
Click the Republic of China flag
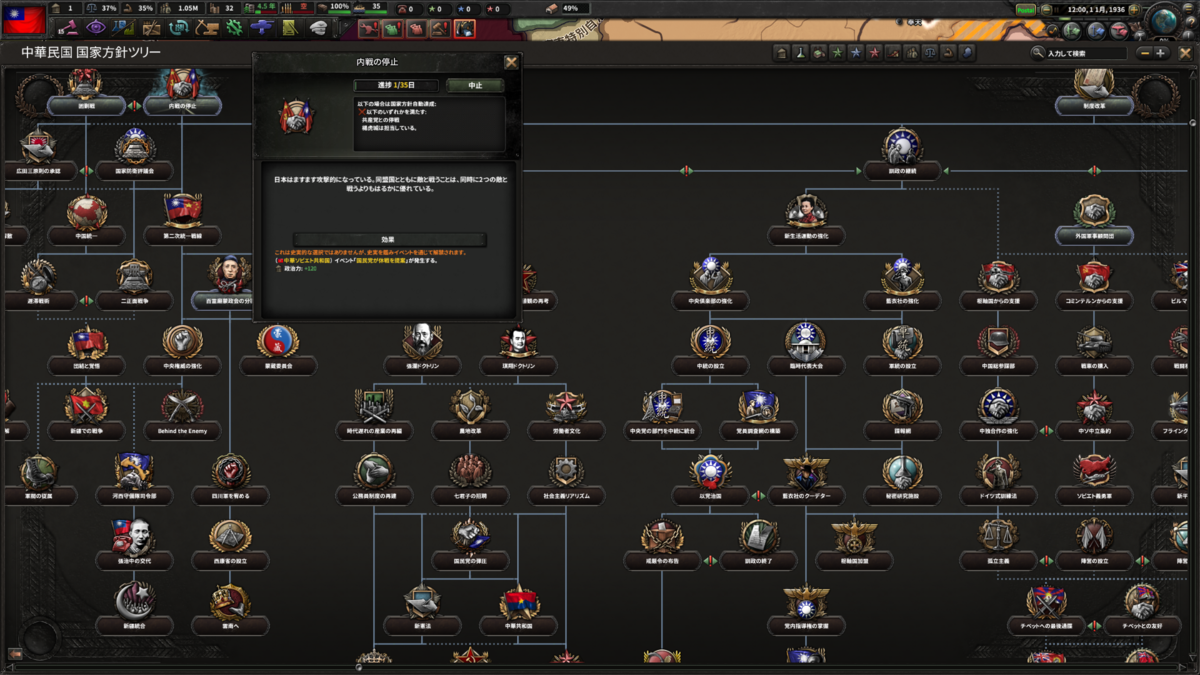(24, 19)
